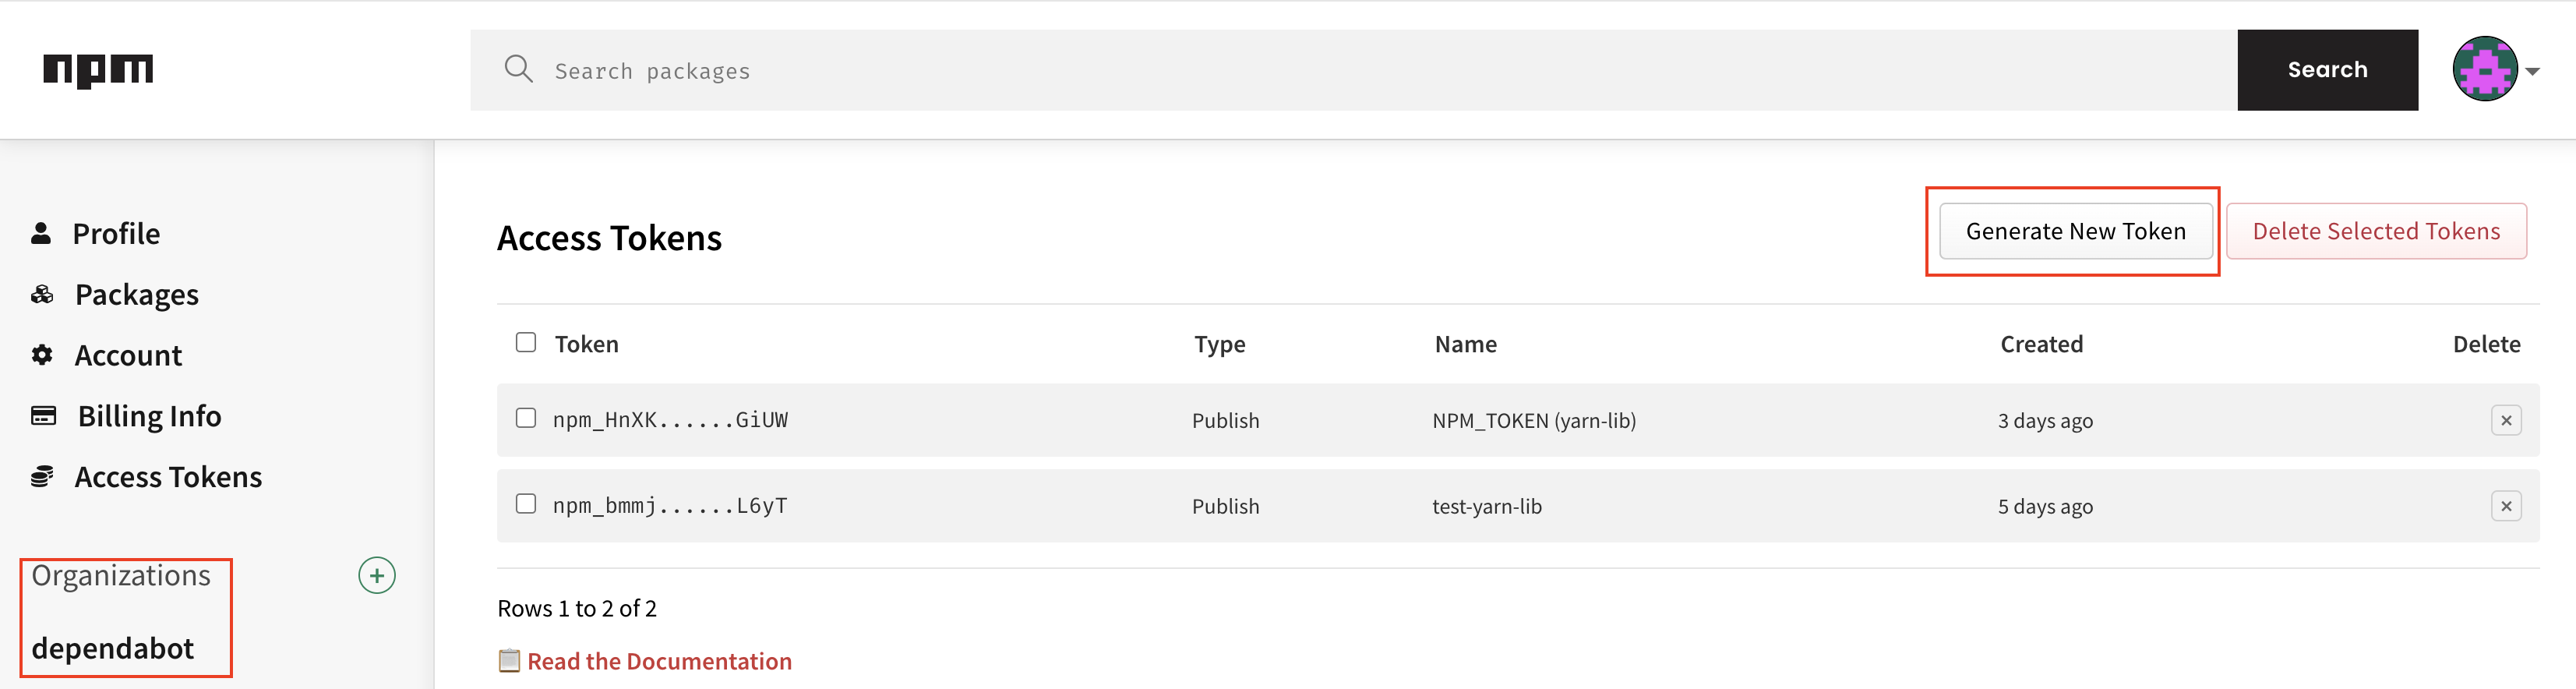Open the user avatar dropdown menu
The image size is (2576, 689).
click(x=2495, y=70)
